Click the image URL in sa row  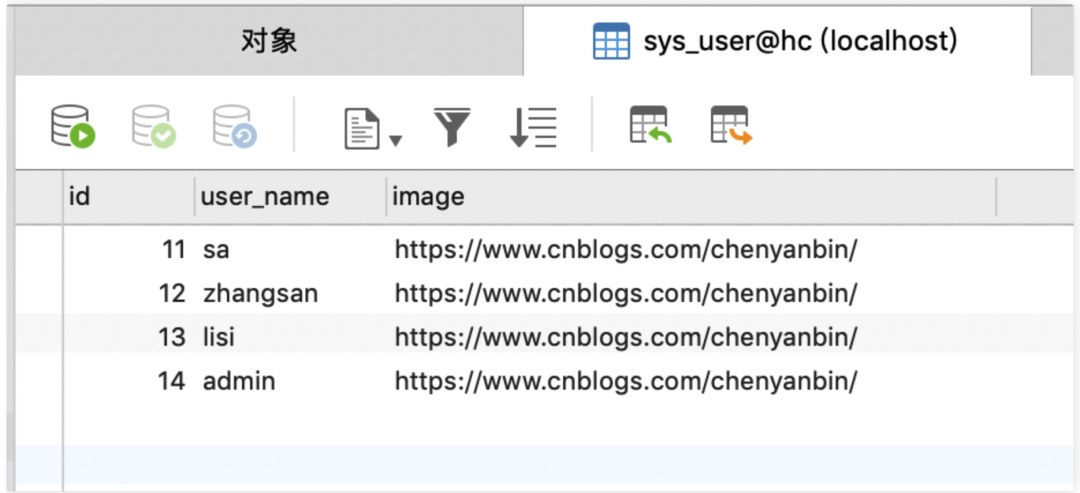pos(626,249)
